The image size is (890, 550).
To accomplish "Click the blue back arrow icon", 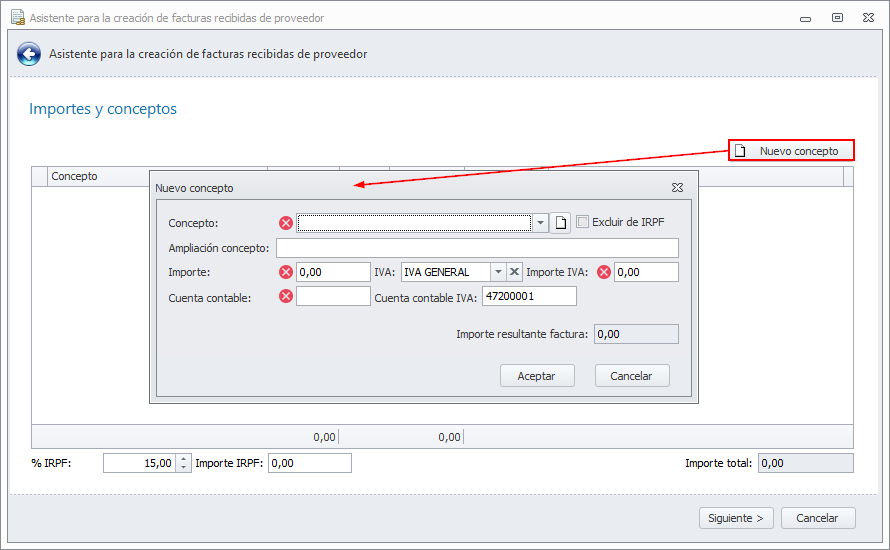I will click(29, 55).
